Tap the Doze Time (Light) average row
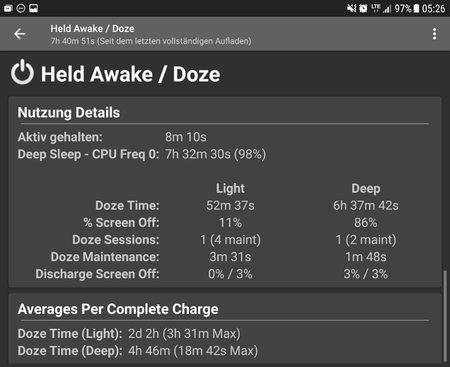Screen dimensions: 450x367 (x=129, y=334)
